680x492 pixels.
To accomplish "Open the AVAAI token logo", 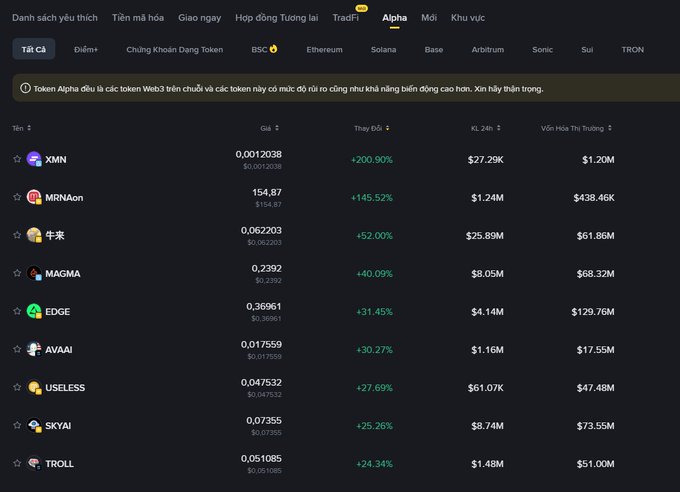I will (34, 349).
